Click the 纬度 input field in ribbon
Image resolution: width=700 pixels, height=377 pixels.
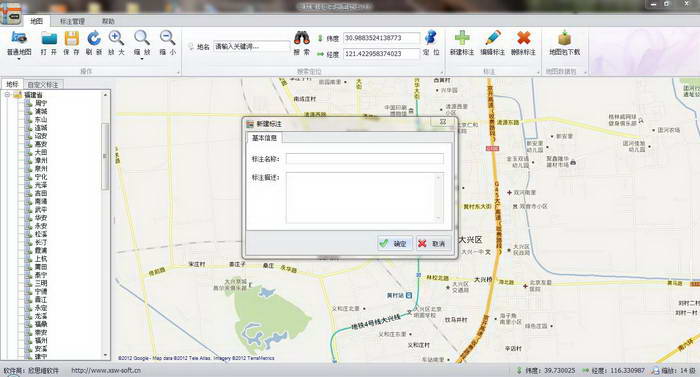click(381, 38)
